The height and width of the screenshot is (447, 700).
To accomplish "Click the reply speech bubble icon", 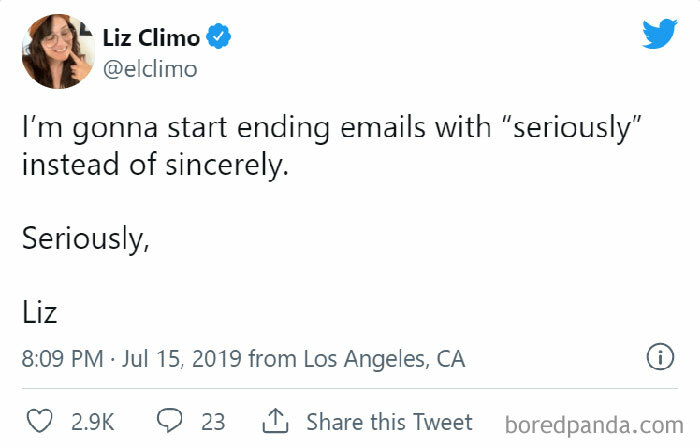I will pos(169,420).
